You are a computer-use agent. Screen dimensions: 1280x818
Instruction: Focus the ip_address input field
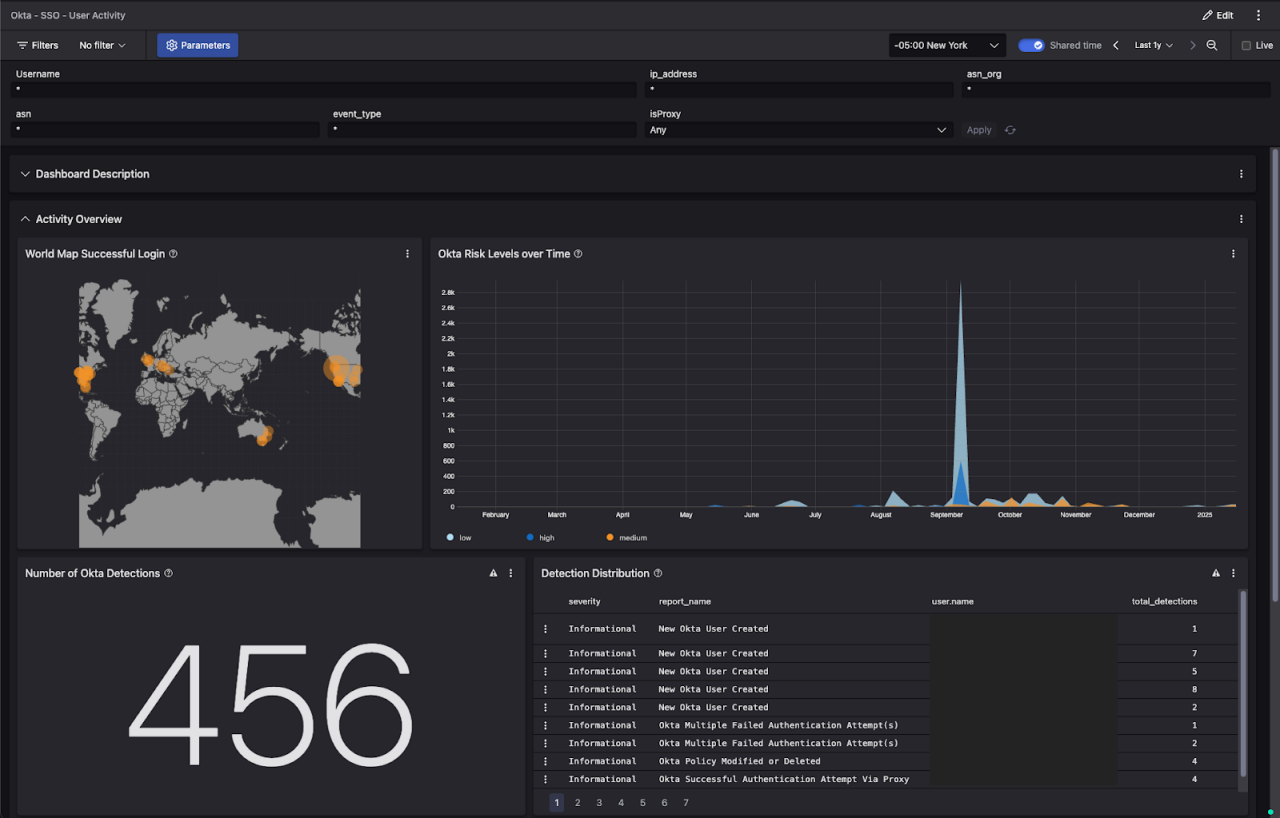[799, 90]
